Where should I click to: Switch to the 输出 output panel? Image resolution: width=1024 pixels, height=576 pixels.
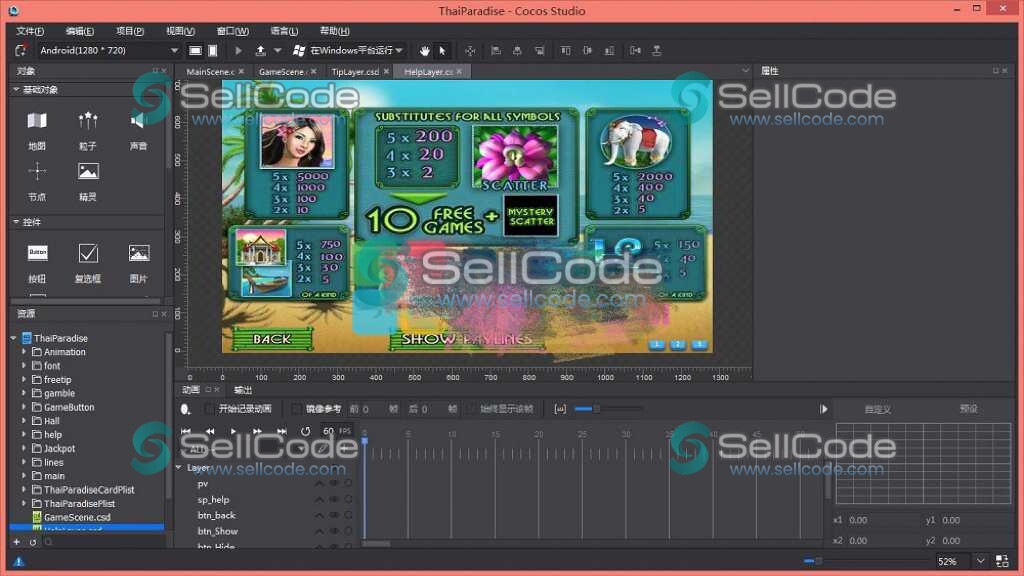click(x=243, y=390)
